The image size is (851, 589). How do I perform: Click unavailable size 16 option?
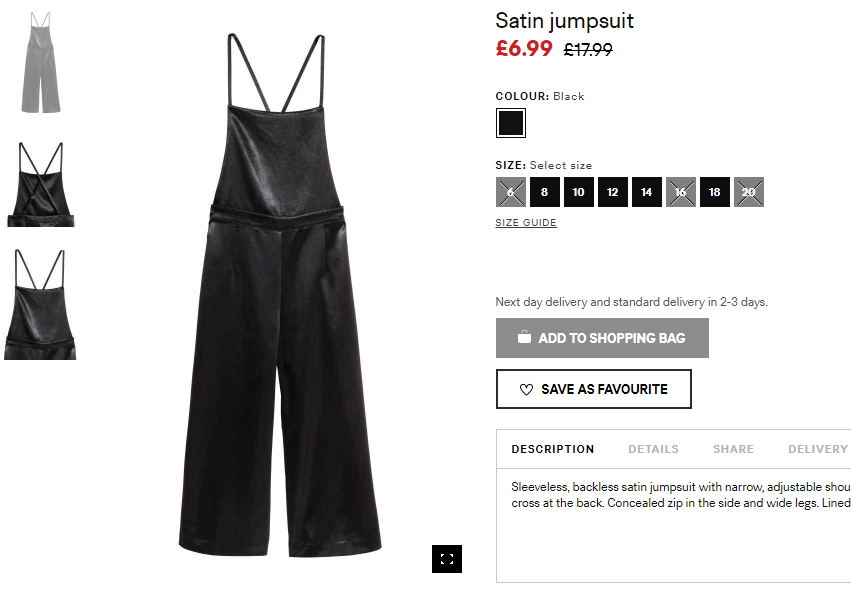pyautogui.click(x=681, y=192)
